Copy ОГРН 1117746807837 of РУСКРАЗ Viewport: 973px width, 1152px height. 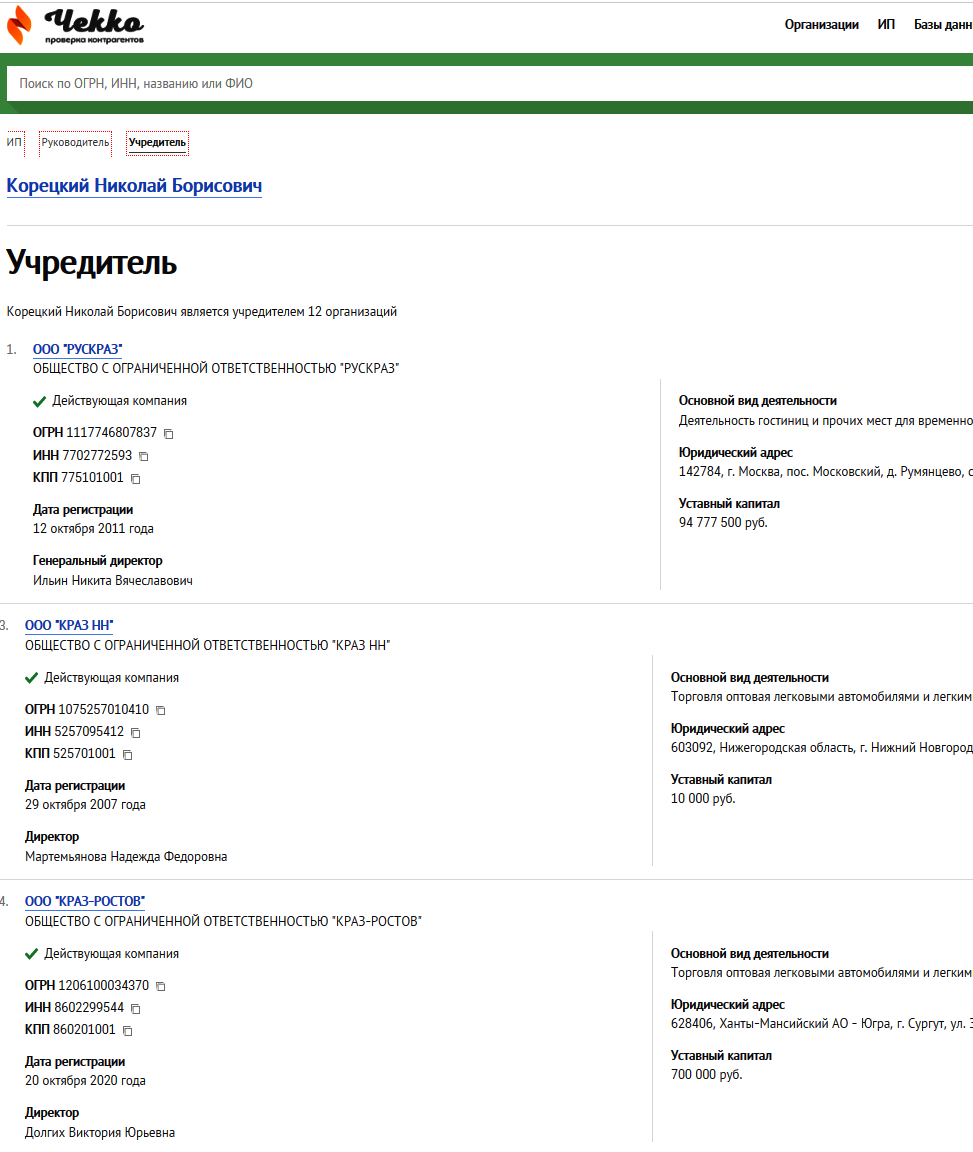click(169, 434)
